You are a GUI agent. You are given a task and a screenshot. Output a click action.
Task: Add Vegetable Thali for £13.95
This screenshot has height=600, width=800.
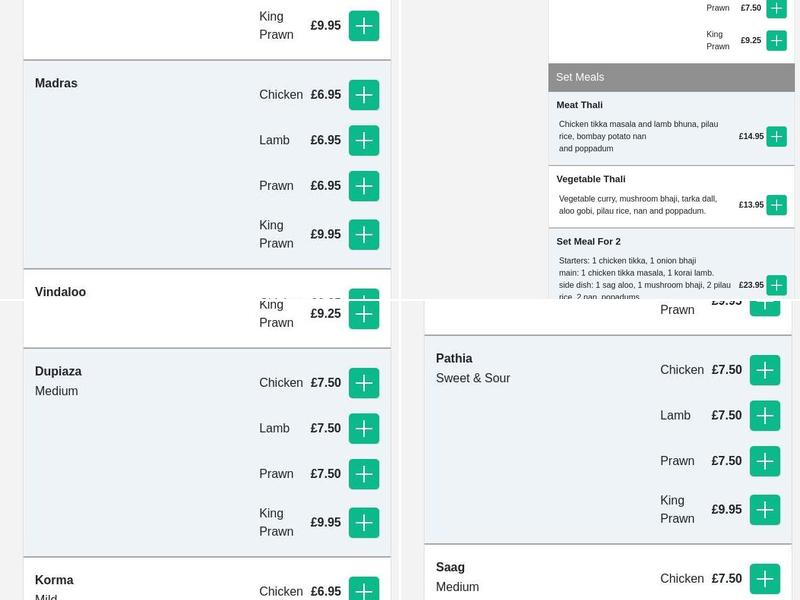(776, 205)
